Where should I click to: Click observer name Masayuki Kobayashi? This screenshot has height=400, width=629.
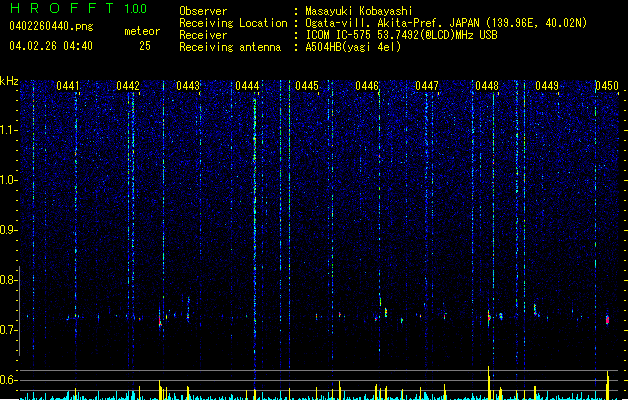[359, 11]
